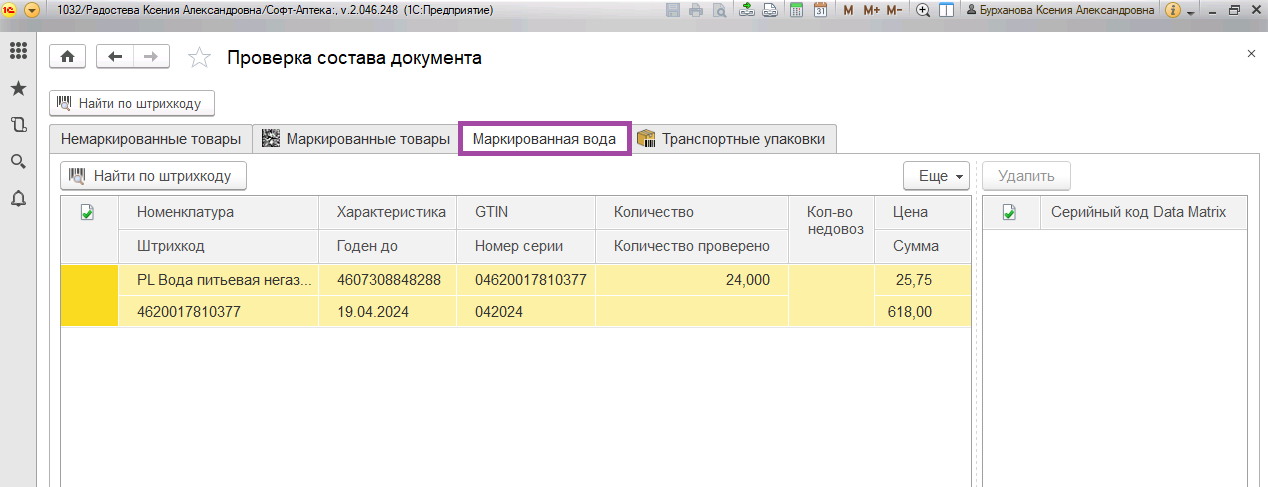The height and width of the screenshot is (487, 1268).
Task: Expand the Еще dropdown menu
Action: coord(937,176)
